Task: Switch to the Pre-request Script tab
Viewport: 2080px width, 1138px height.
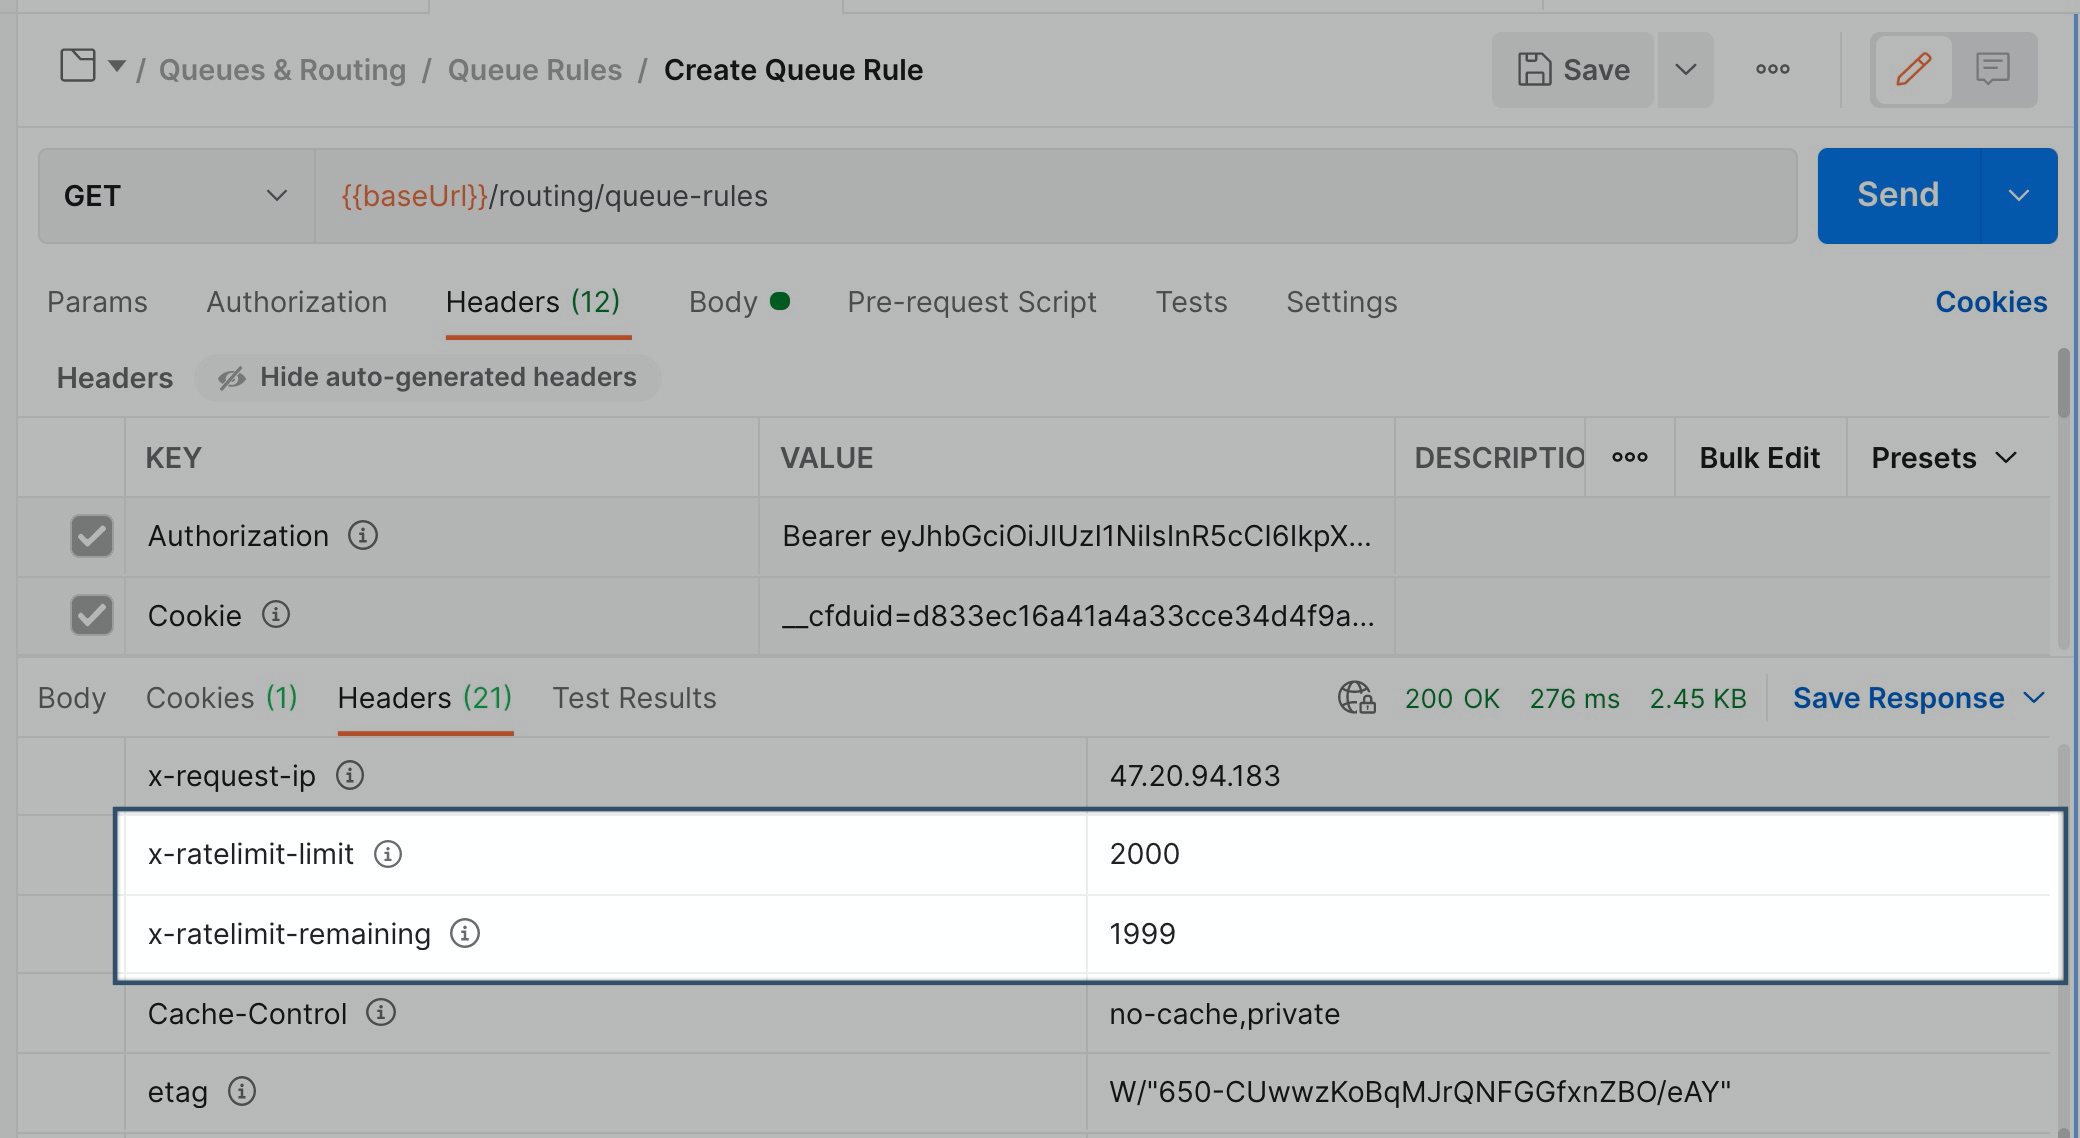Action: click(971, 302)
